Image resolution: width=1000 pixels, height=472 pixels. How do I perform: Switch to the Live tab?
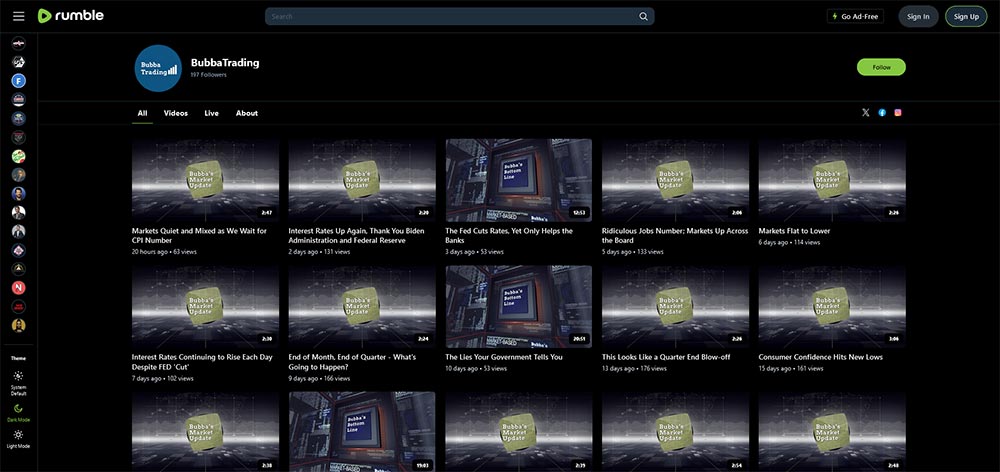point(212,114)
